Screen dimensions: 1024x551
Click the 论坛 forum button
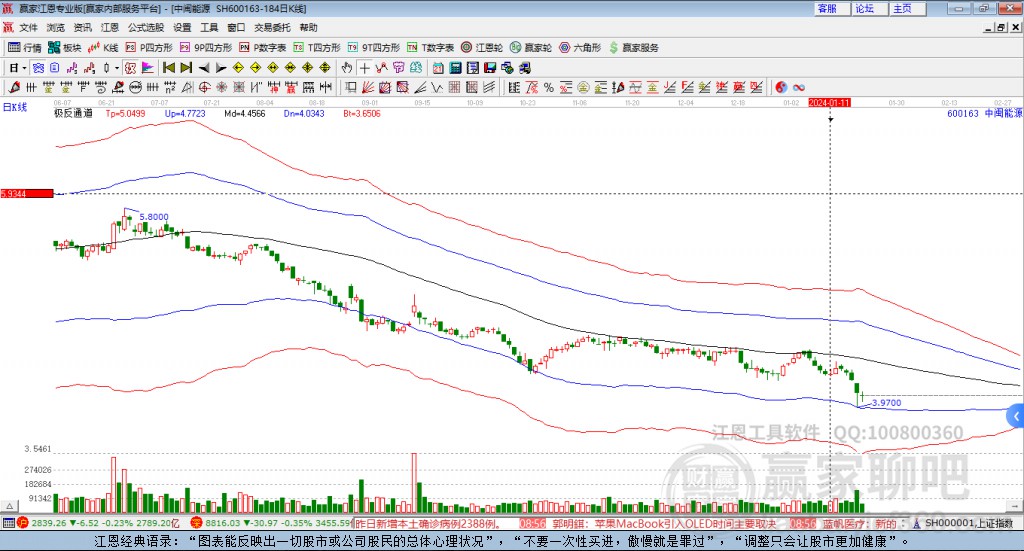[x=864, y=8]
